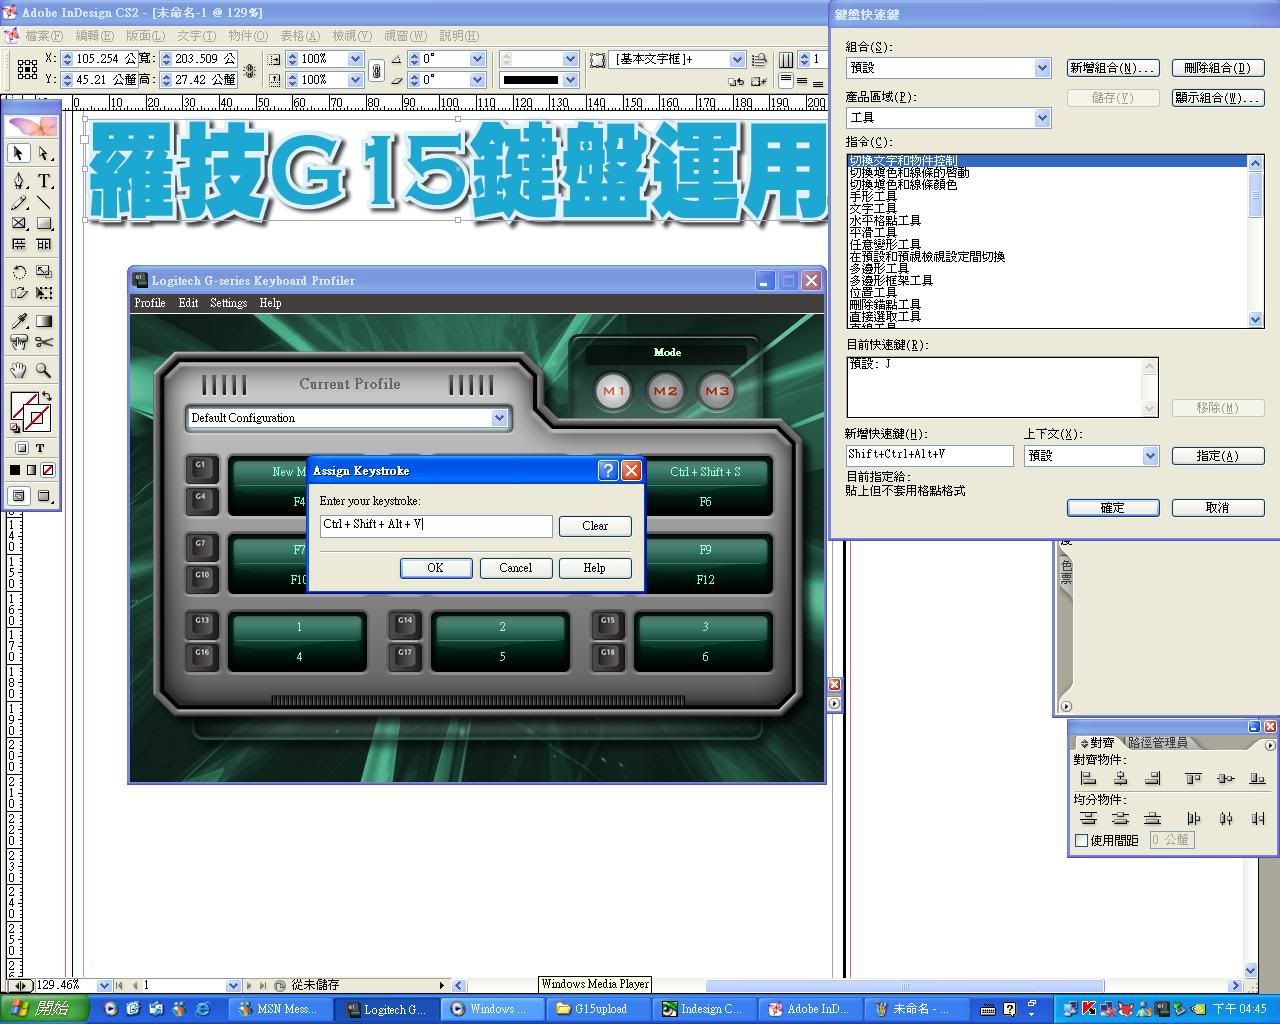Viewport: 1280px width, 1024px height.
Task: Click the 新增快速鍵 shortcut input field
Action: [x=929, y=456]
